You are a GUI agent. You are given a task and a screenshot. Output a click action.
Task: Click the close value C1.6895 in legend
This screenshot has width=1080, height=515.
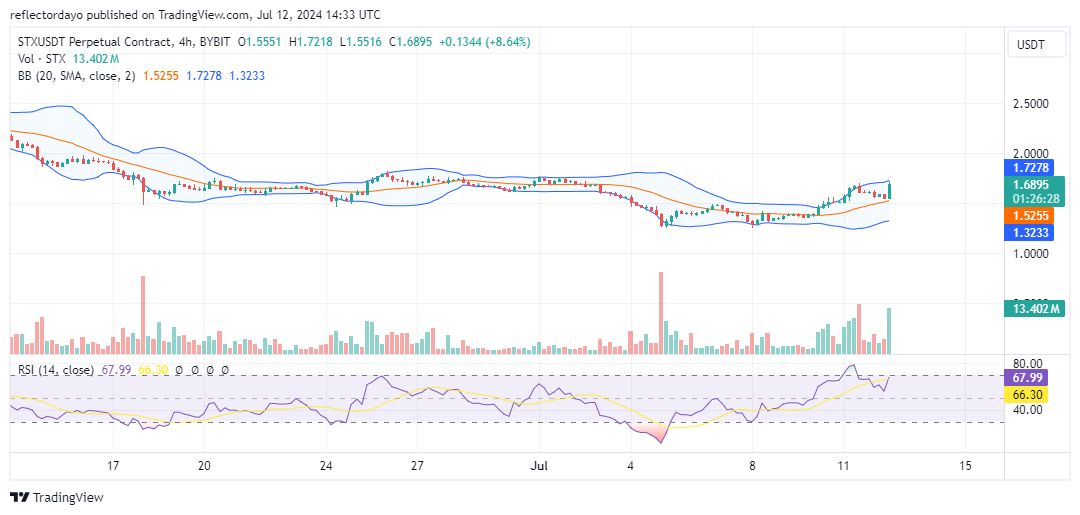pyautogui.click(x=411, y=42)
